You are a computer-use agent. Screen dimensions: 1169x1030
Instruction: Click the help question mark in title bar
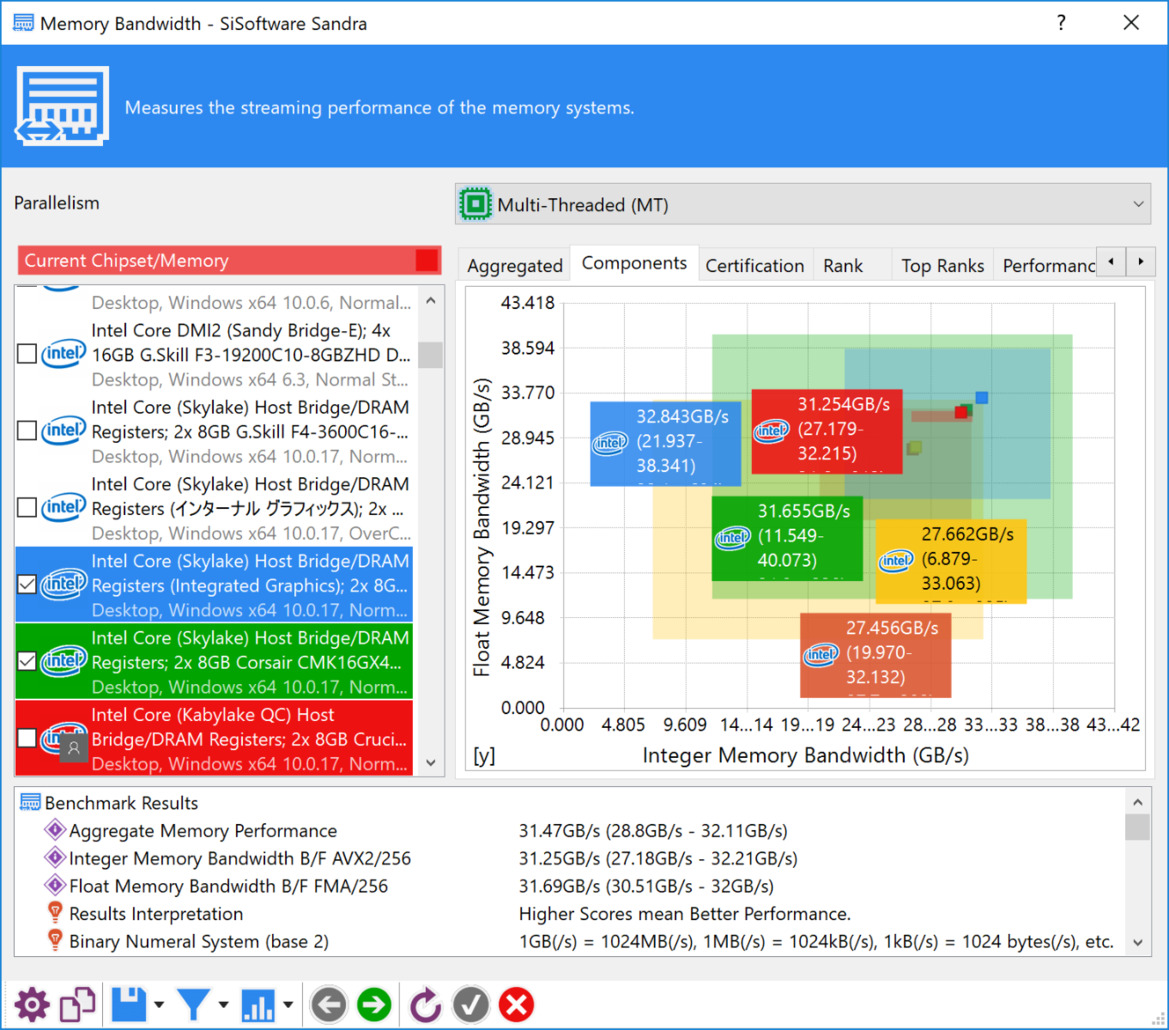tap(1061, 22)
